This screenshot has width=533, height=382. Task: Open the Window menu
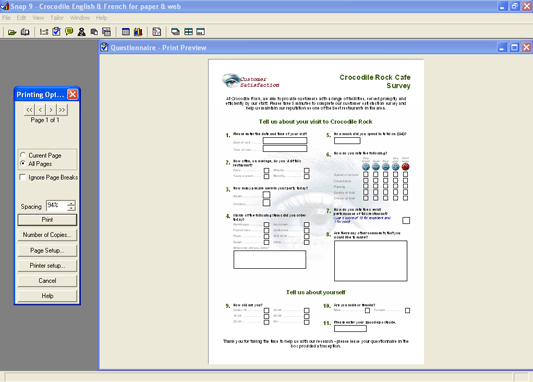[80, 18]
